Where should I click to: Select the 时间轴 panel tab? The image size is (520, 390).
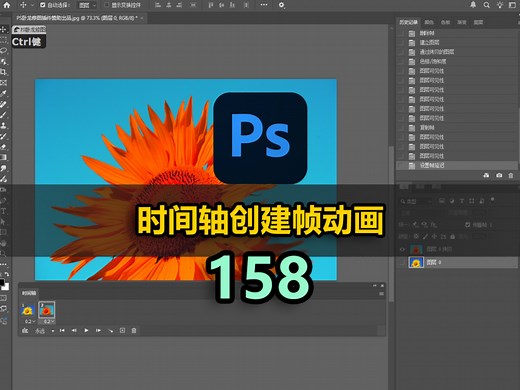(29, 293)
